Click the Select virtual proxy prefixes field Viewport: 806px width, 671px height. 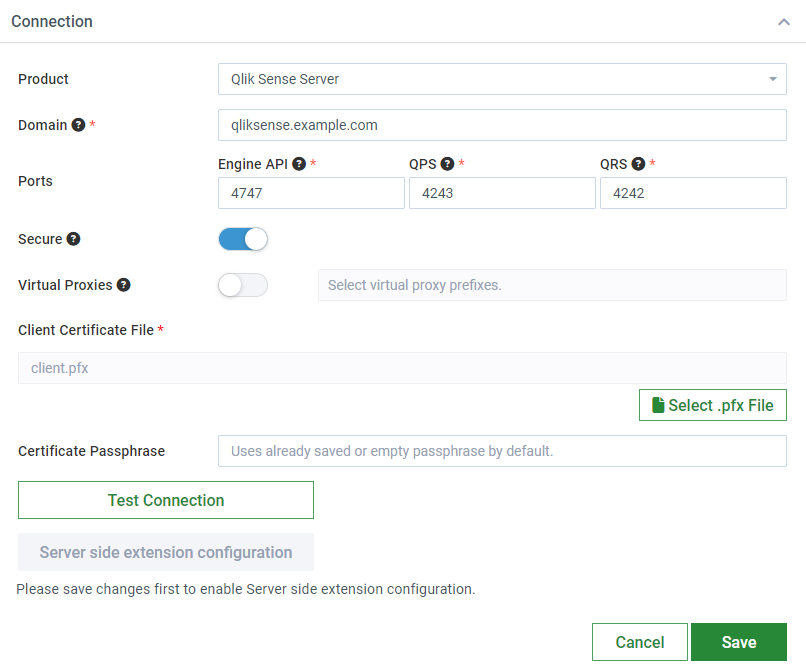(552, 285)
